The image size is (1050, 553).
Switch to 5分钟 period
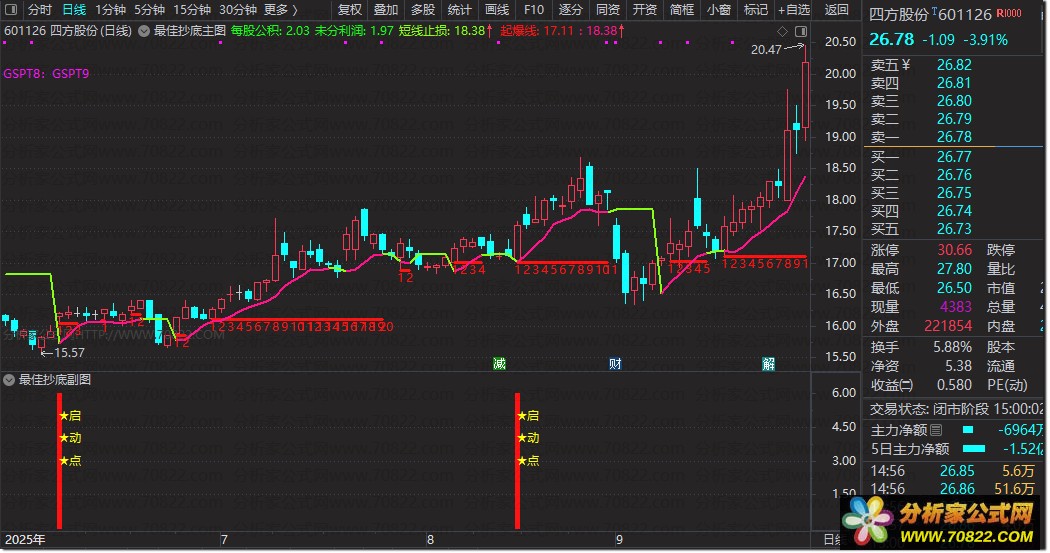[149, 9]
